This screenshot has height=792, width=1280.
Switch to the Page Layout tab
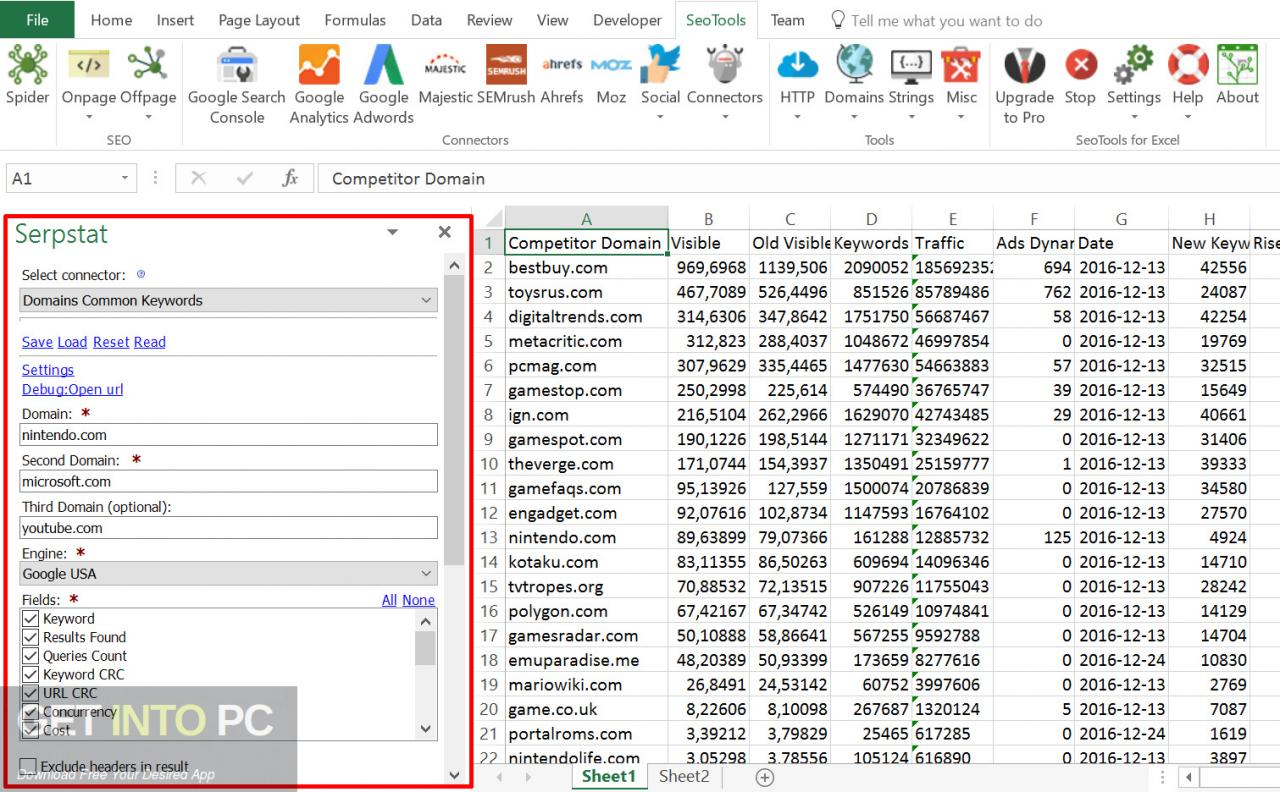[259, 20]
